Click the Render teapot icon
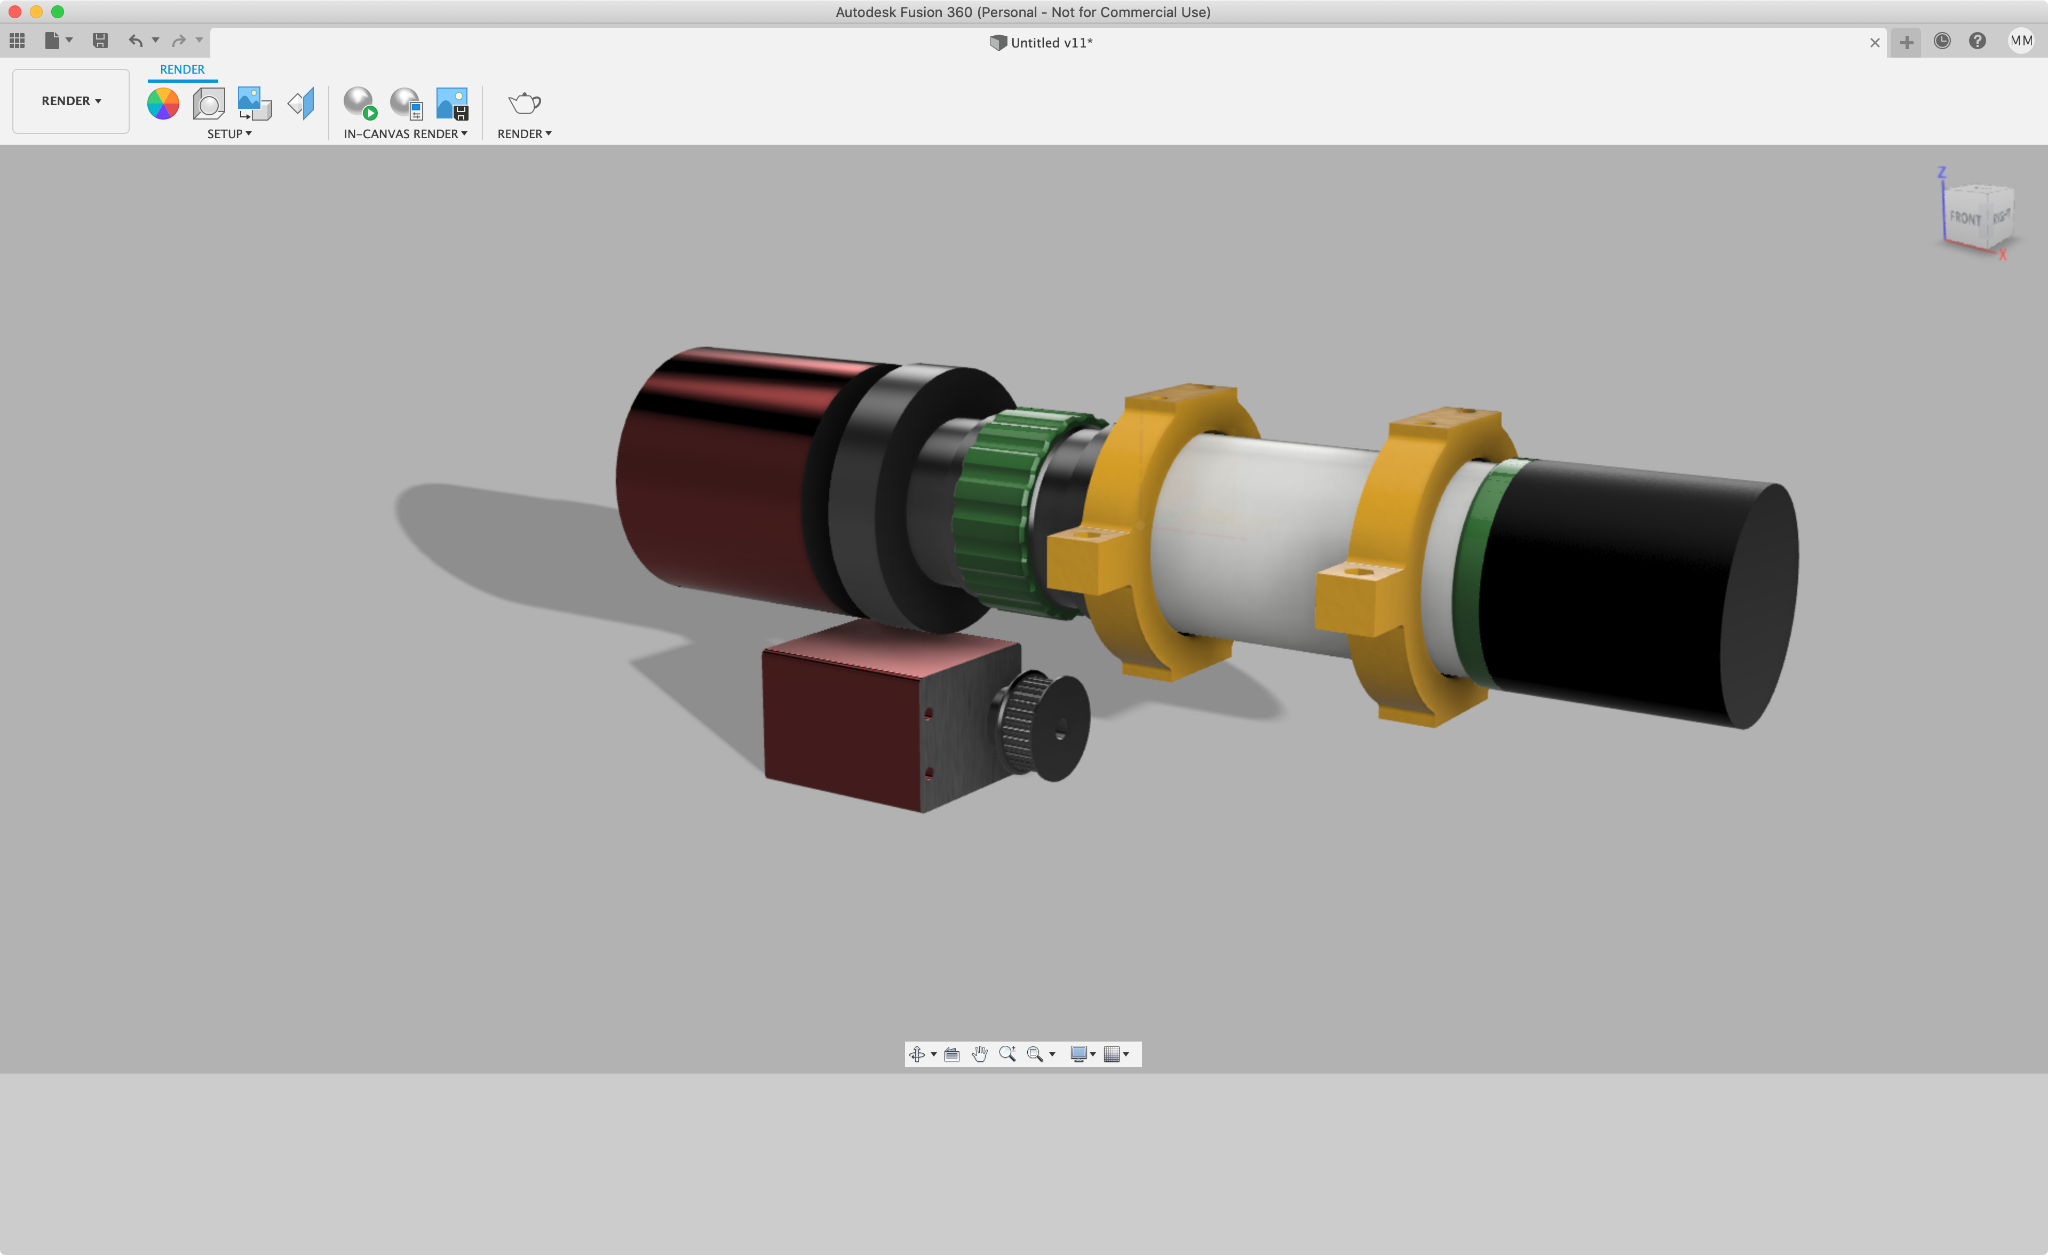 point(524,103)
